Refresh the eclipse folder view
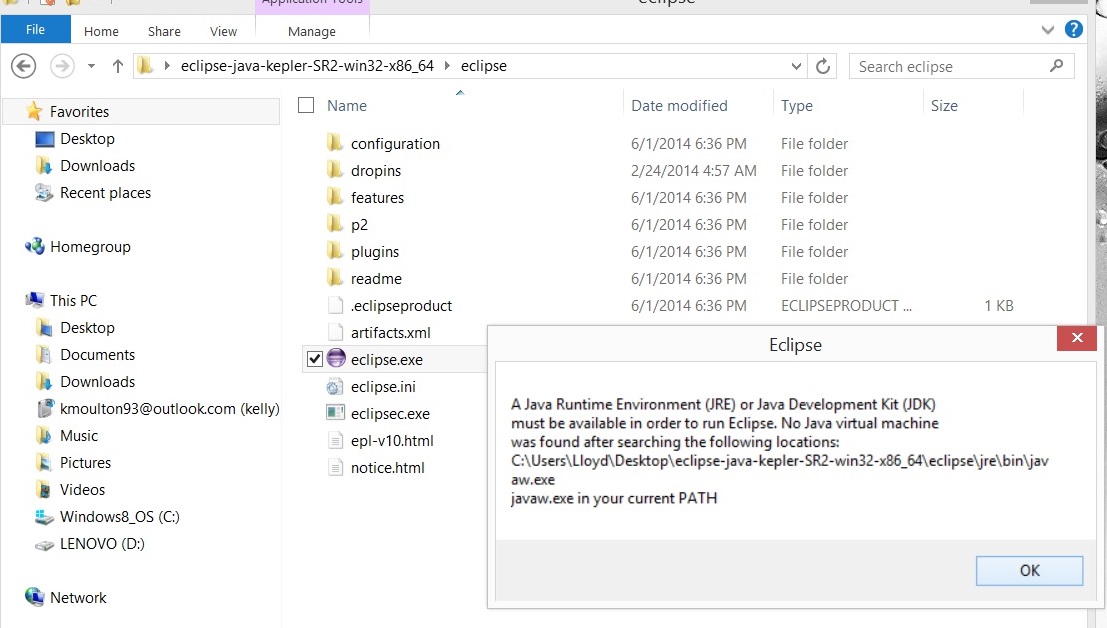This screenshot has height=628, width=1107. tap(822, 66)
